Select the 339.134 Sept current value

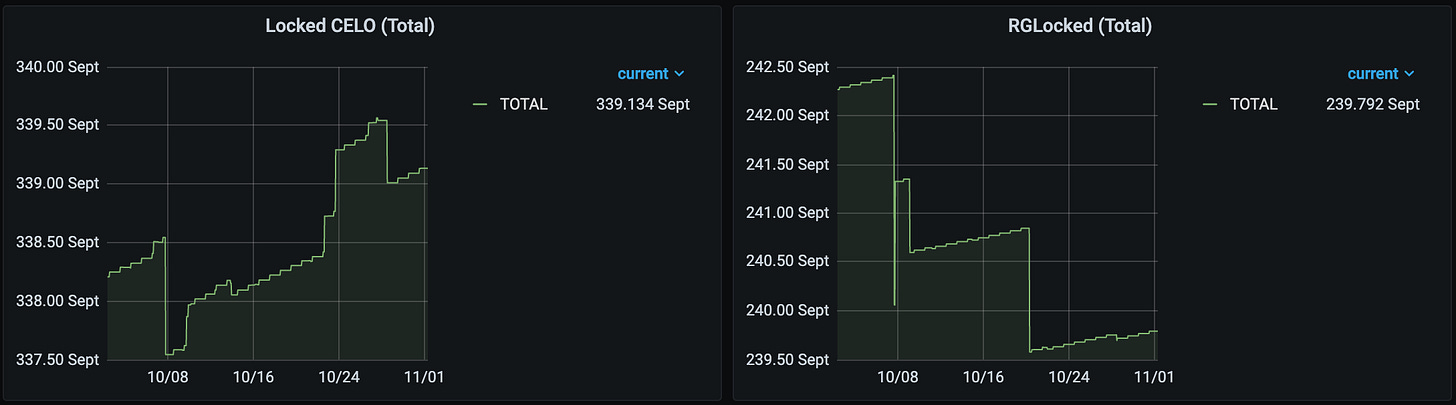[641, 104]
